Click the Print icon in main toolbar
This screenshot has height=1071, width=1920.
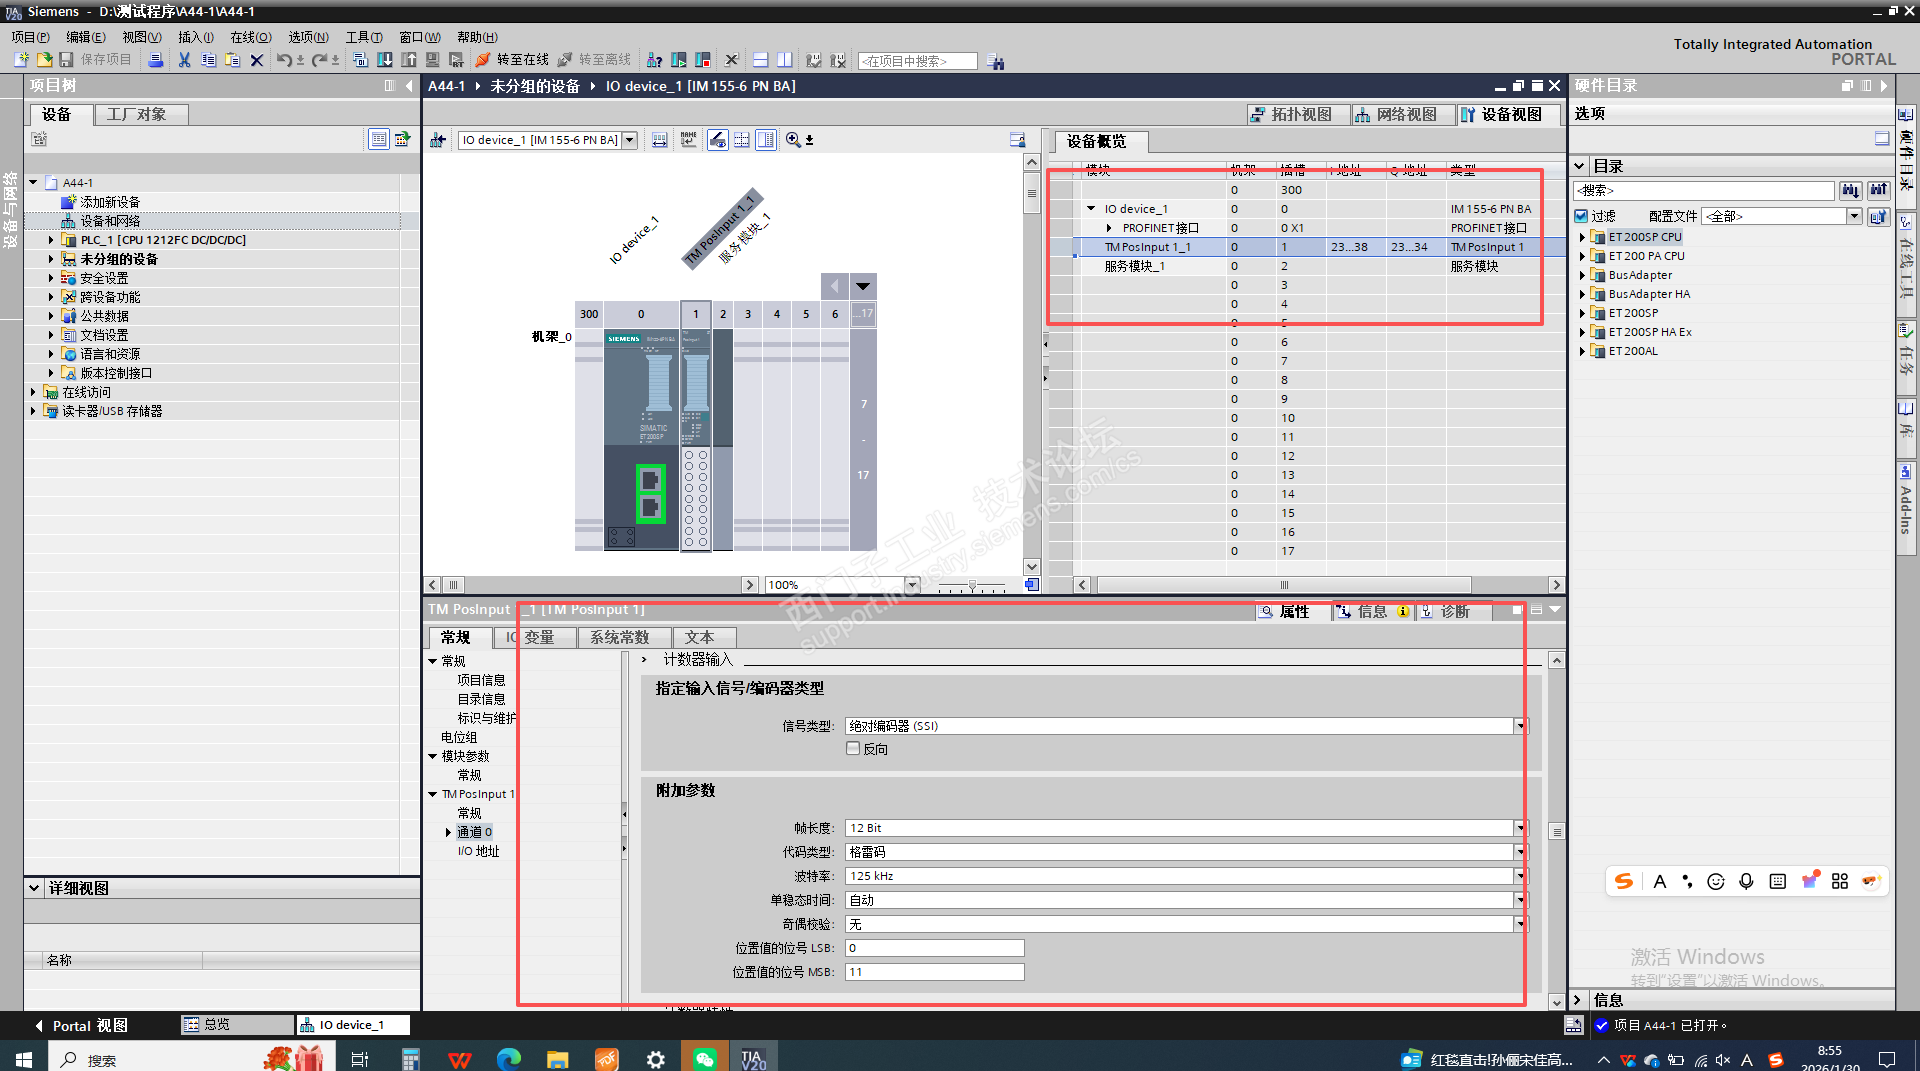(x=155, y=60)
